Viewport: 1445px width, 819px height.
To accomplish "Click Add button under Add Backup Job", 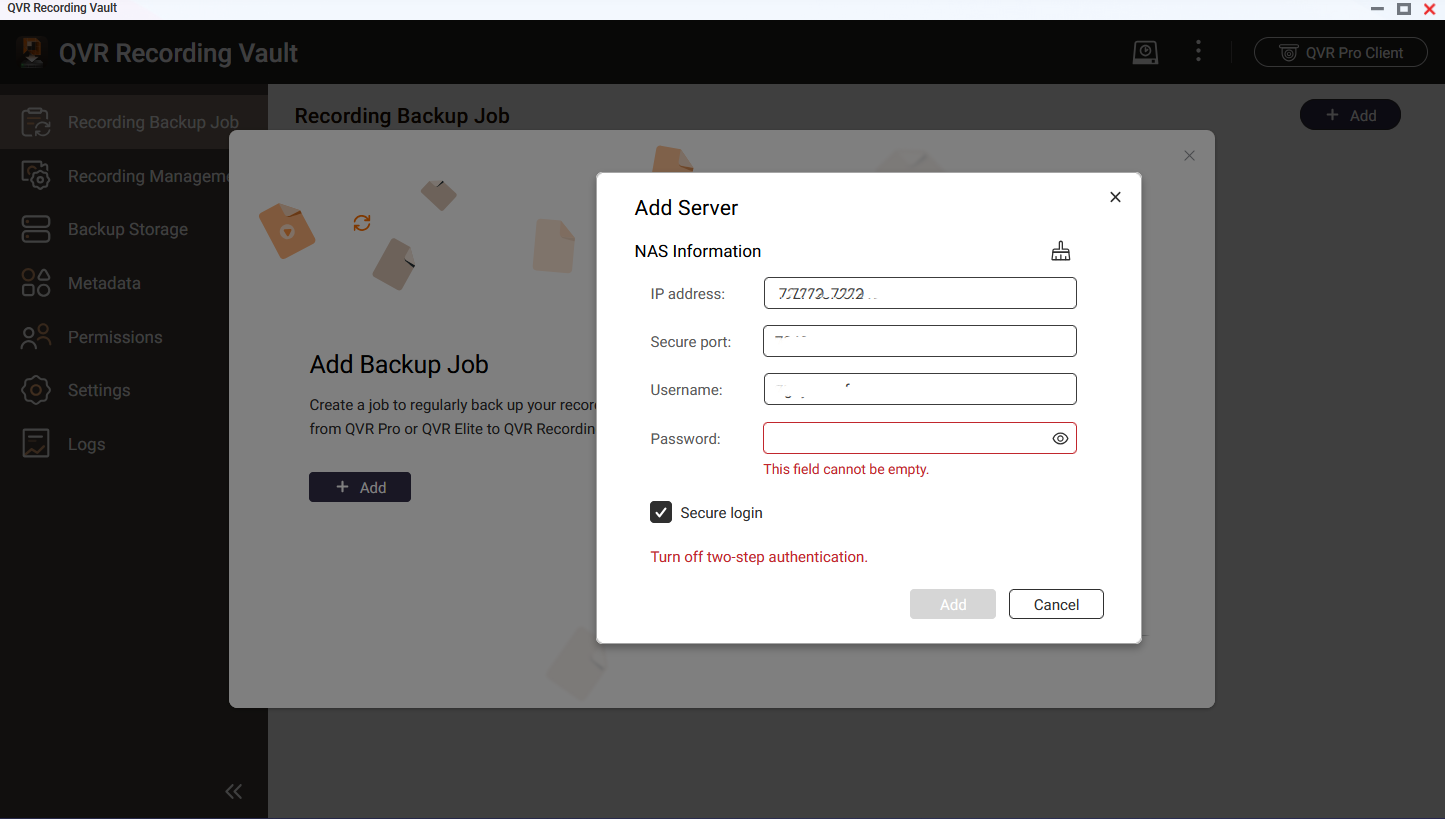I will pos(360,487).
